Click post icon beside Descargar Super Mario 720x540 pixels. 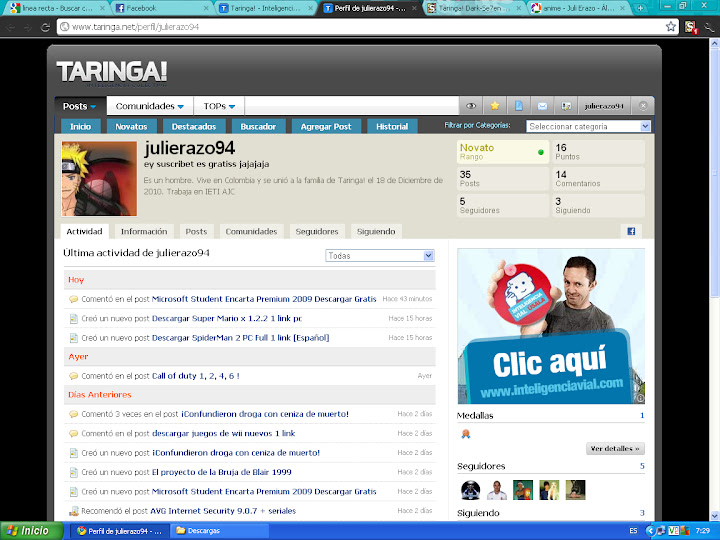point(73,318)
